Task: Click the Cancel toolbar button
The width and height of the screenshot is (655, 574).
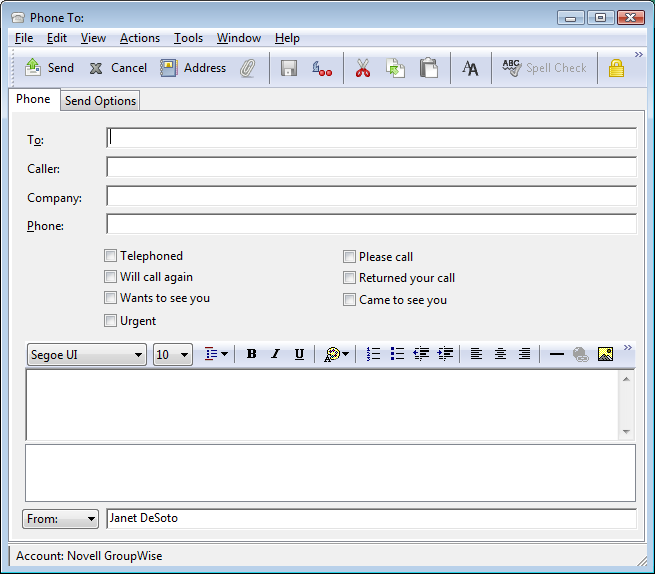Action: (118, 68)
